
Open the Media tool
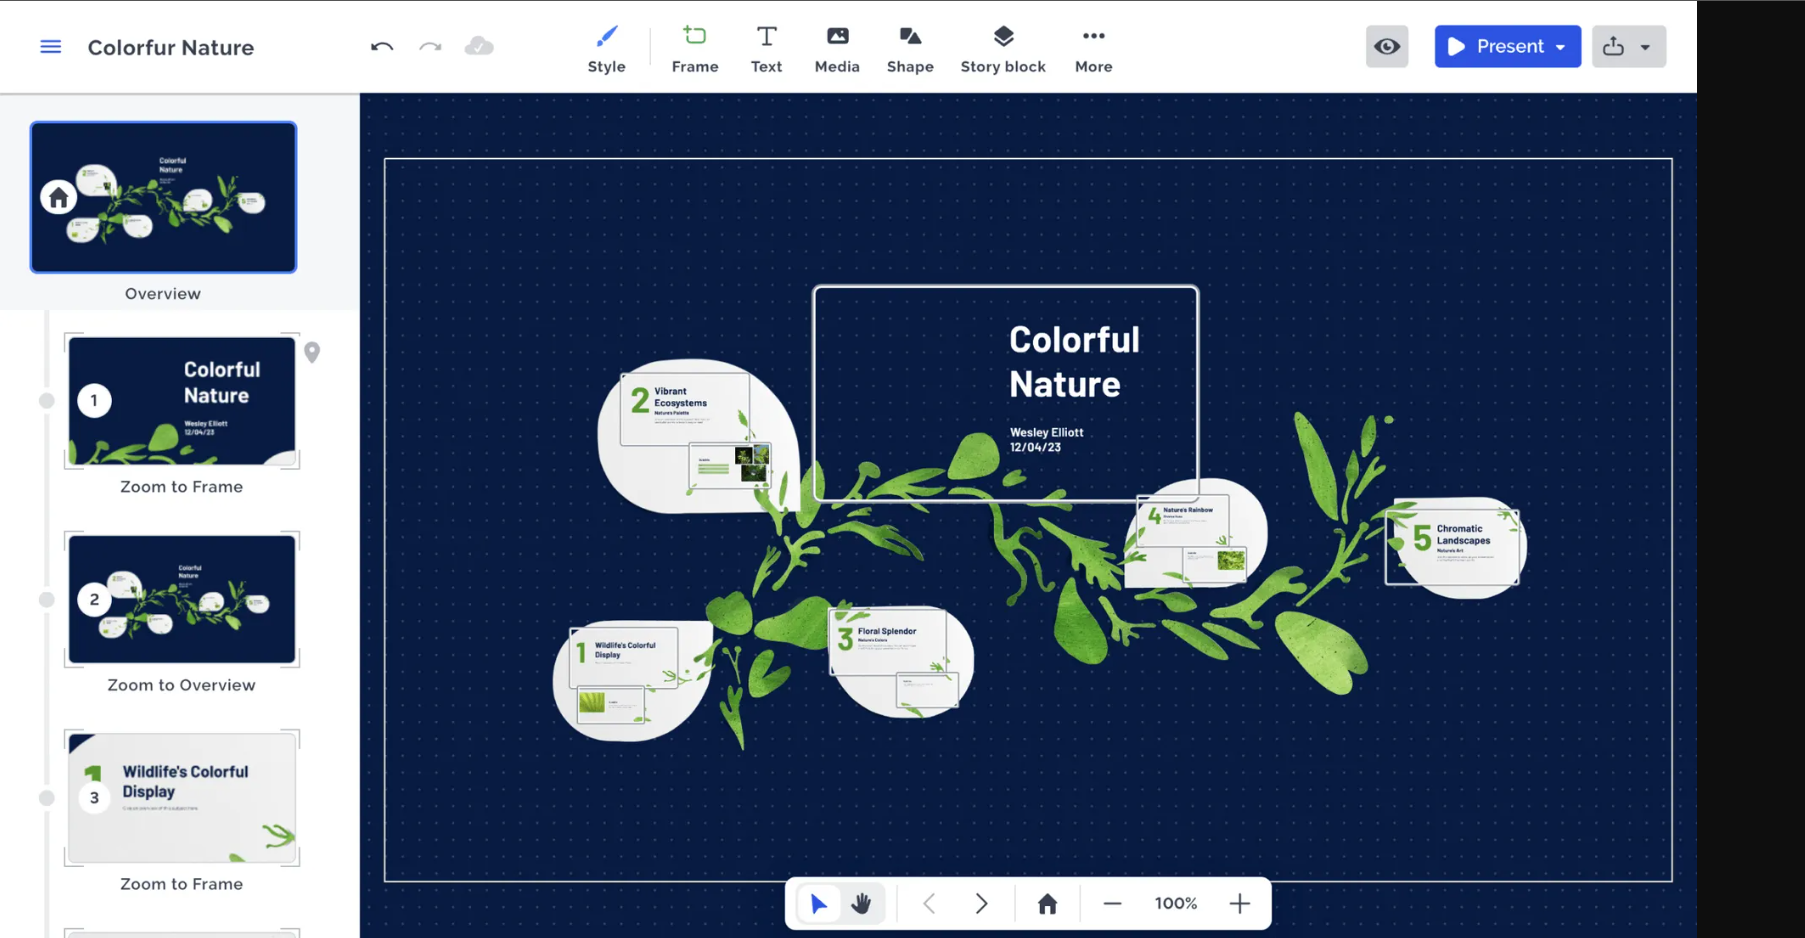pos(836,48)
